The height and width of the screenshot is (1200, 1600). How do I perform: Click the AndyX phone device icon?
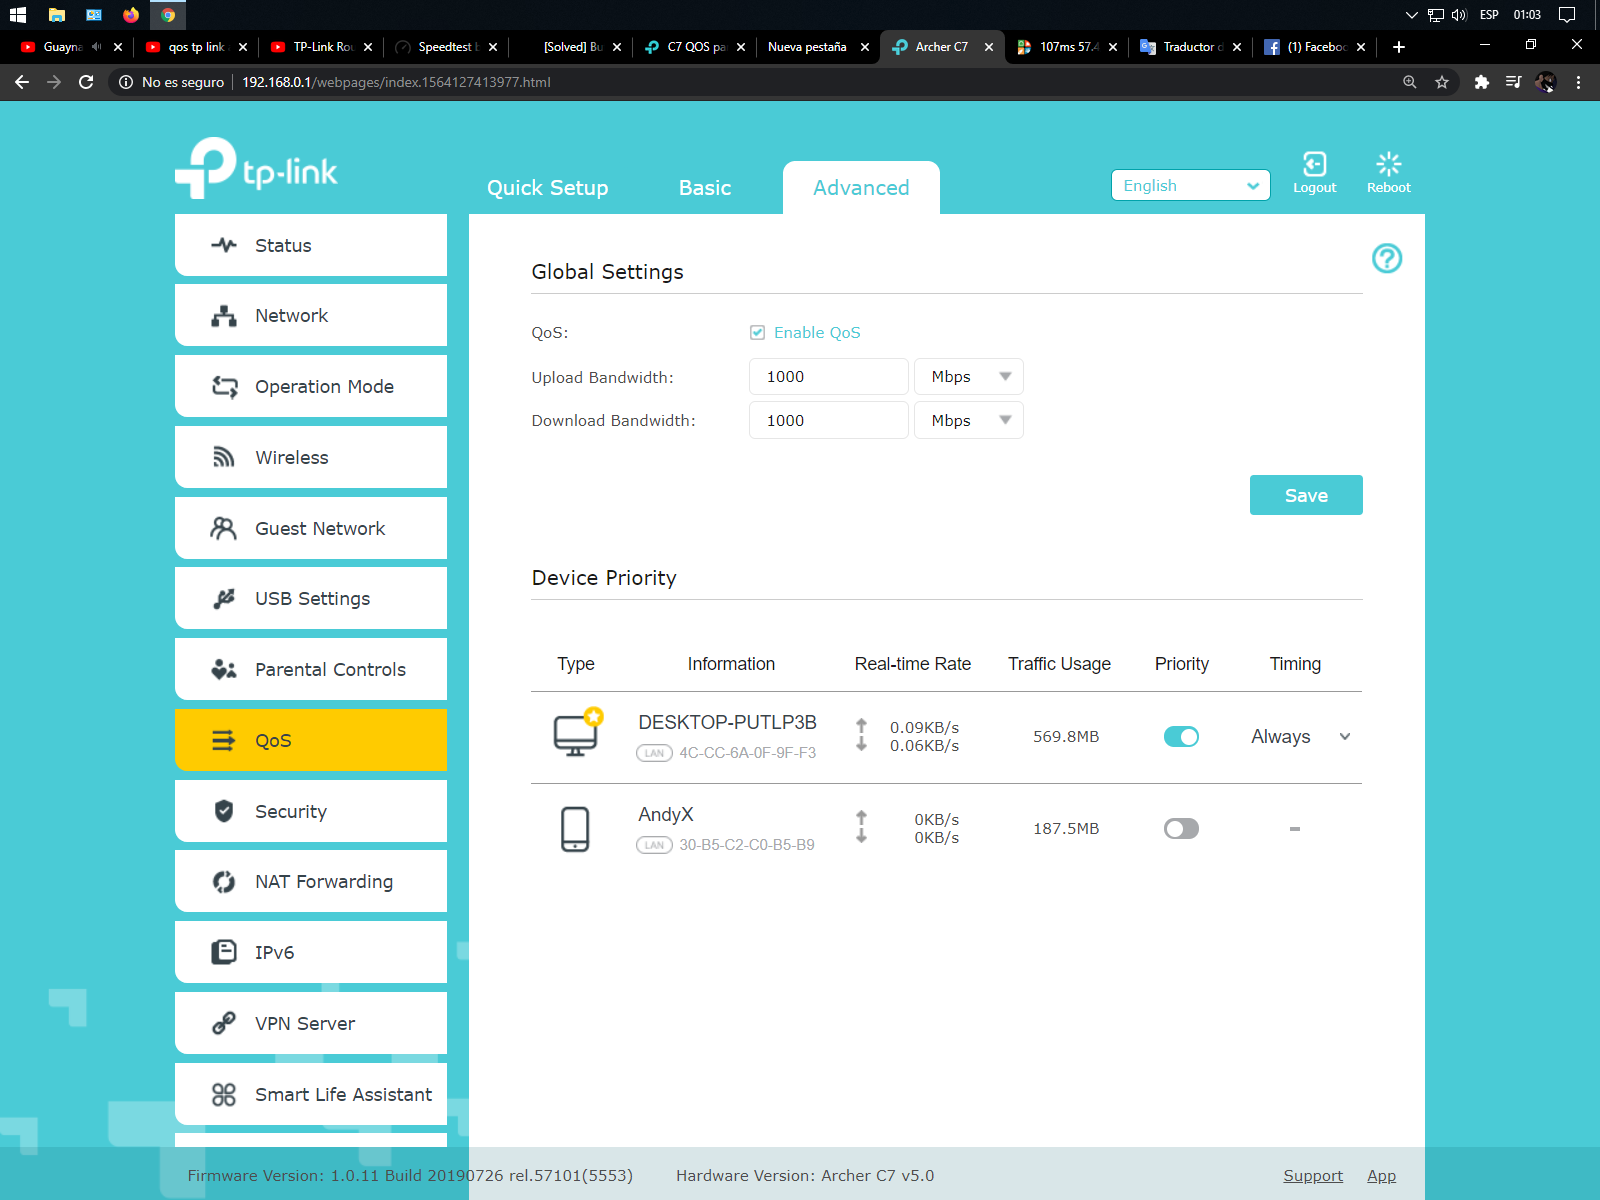pyautogui.click(x=575, y=829)
